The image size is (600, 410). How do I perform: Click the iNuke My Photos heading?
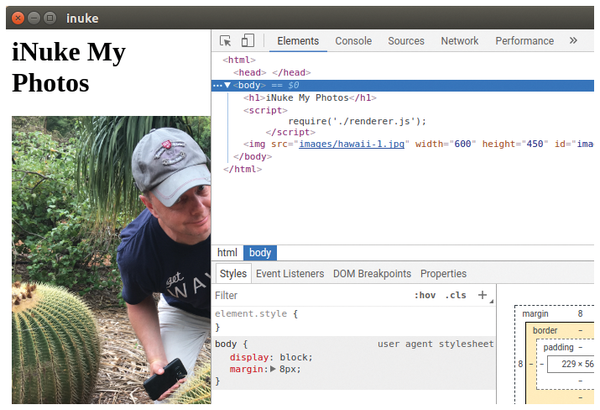tap(69, 67)
